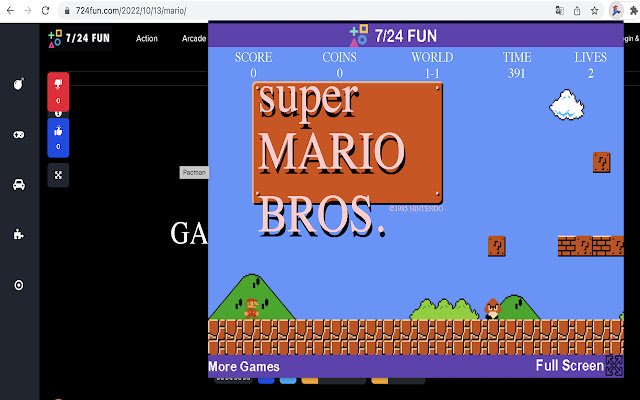Image resolution: width=640 pixels, height=400 pixels.
Task: Open the translate page icon in address bar
Action: [560, 11]
